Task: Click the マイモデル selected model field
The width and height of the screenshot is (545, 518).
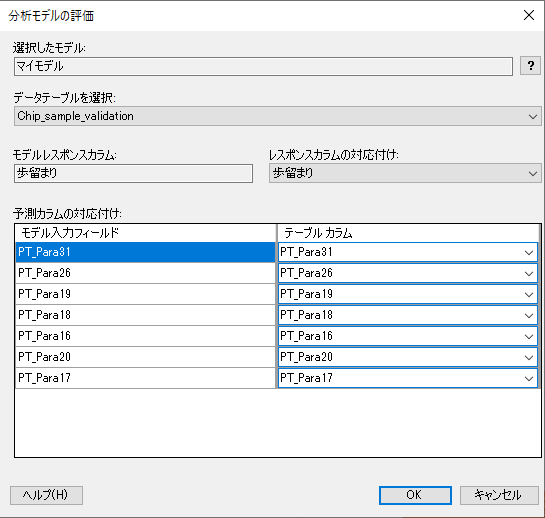Action: tap(263, 66)
